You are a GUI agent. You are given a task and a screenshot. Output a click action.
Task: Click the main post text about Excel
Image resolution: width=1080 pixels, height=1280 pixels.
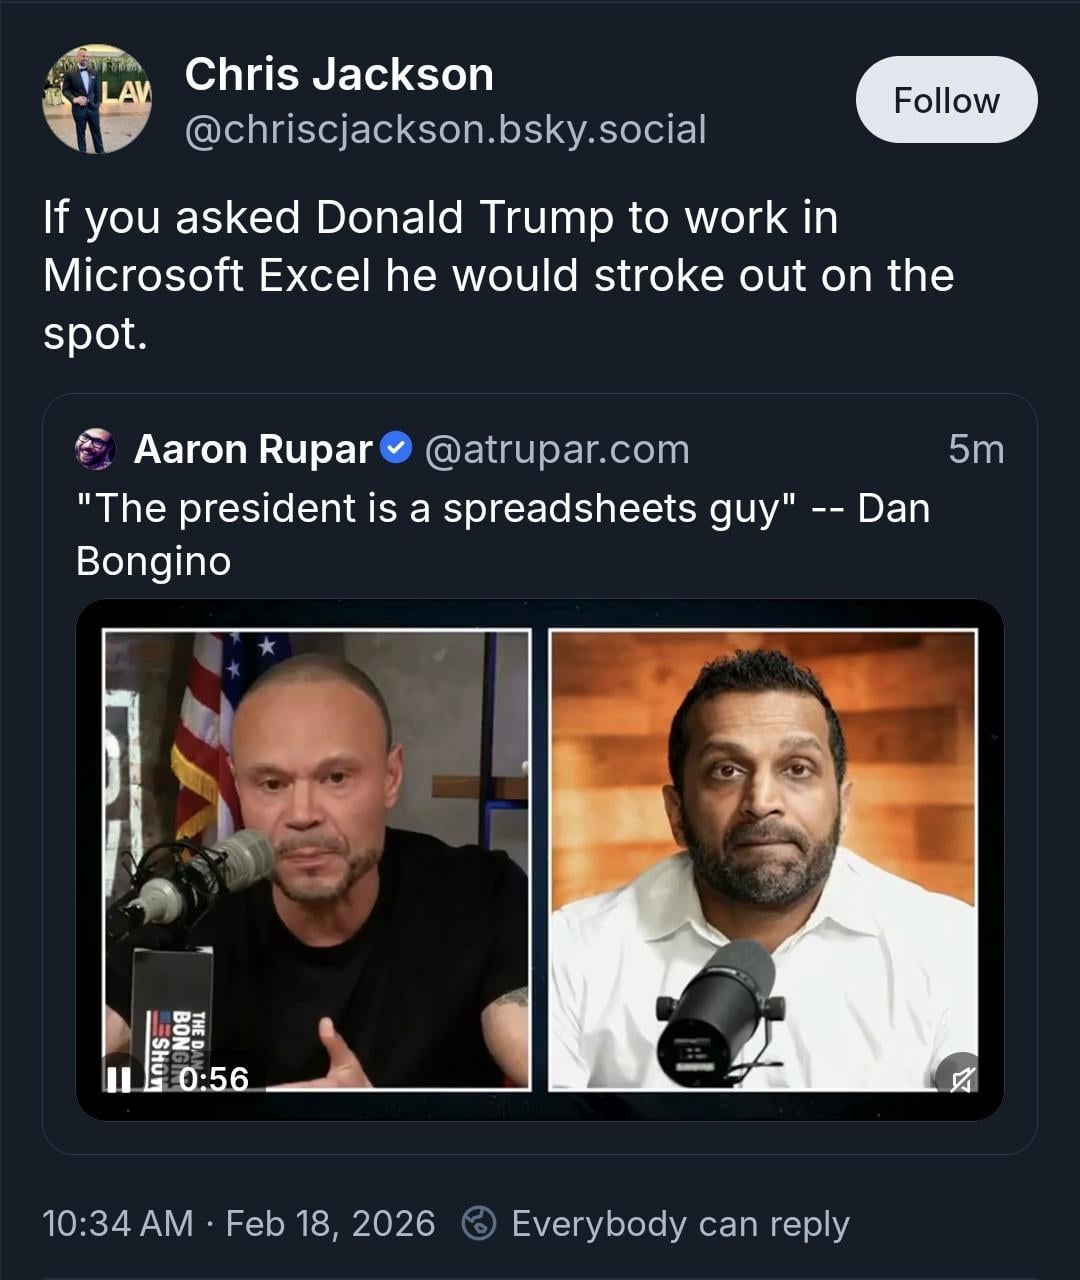tap(498, 275)
